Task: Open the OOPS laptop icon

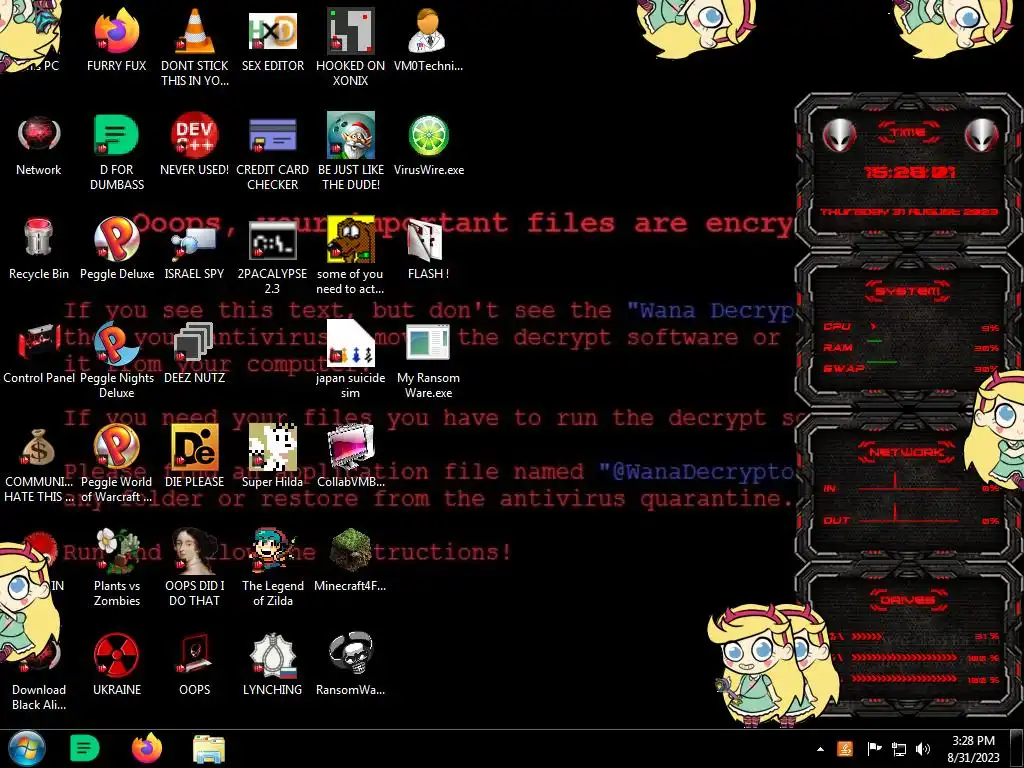Action: click(194, 654)
